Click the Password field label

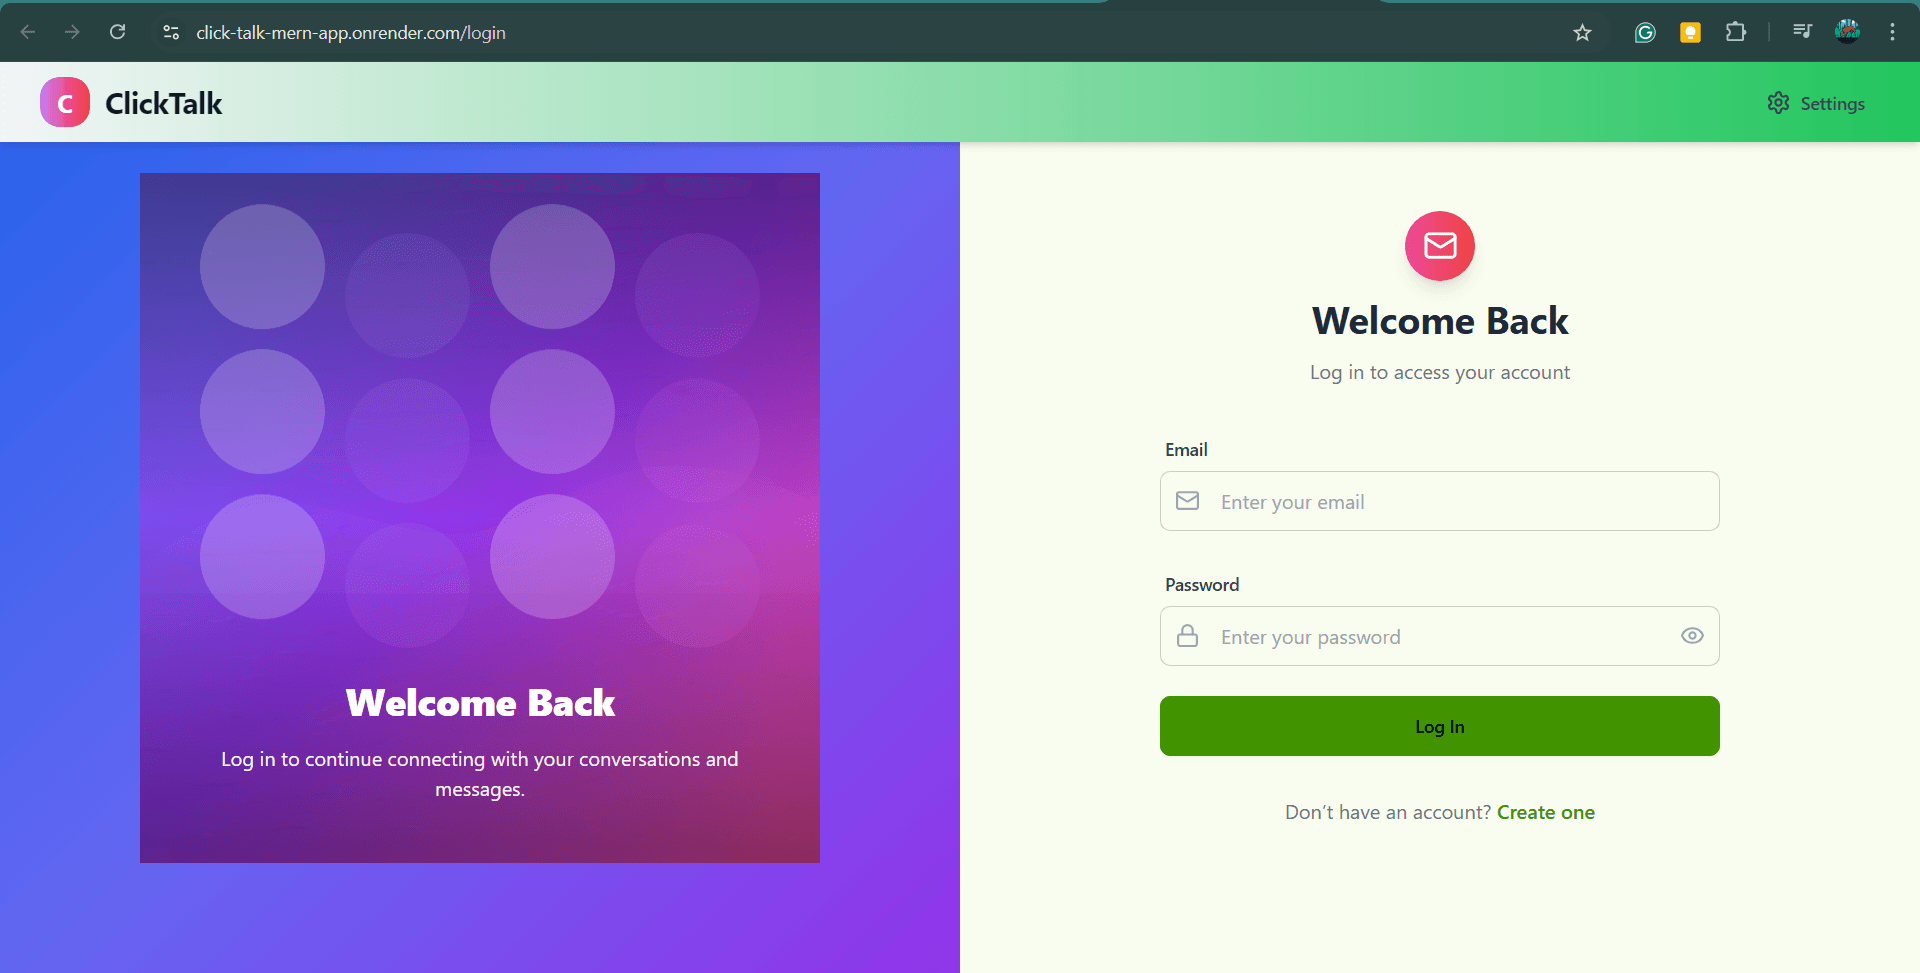1202,585
